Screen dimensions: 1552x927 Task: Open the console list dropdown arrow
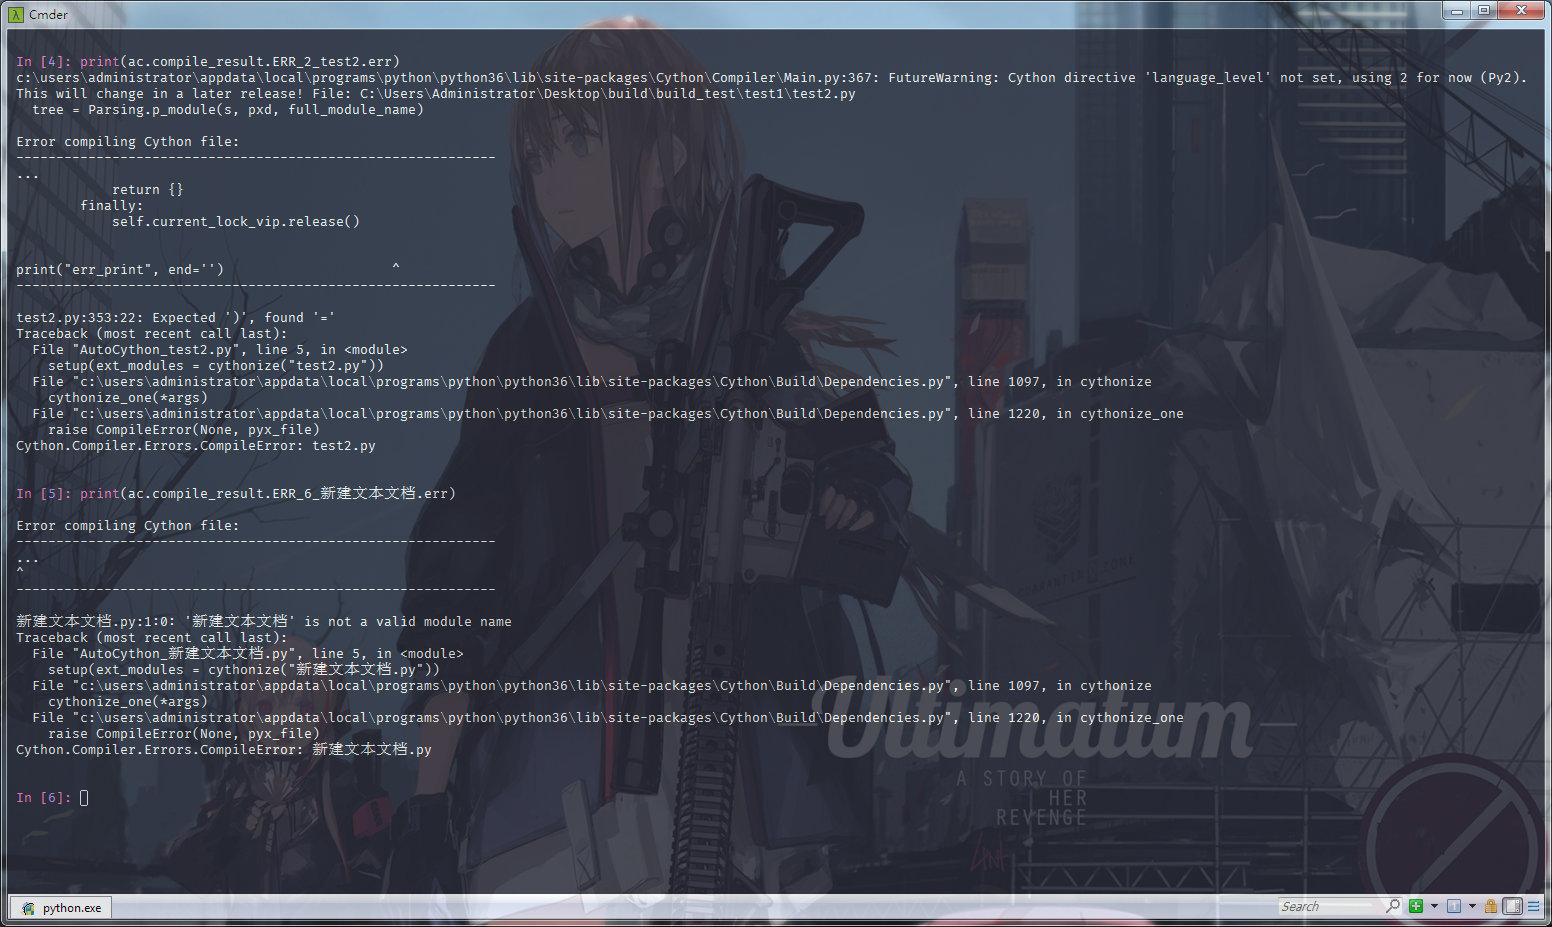click(1472, 906)
